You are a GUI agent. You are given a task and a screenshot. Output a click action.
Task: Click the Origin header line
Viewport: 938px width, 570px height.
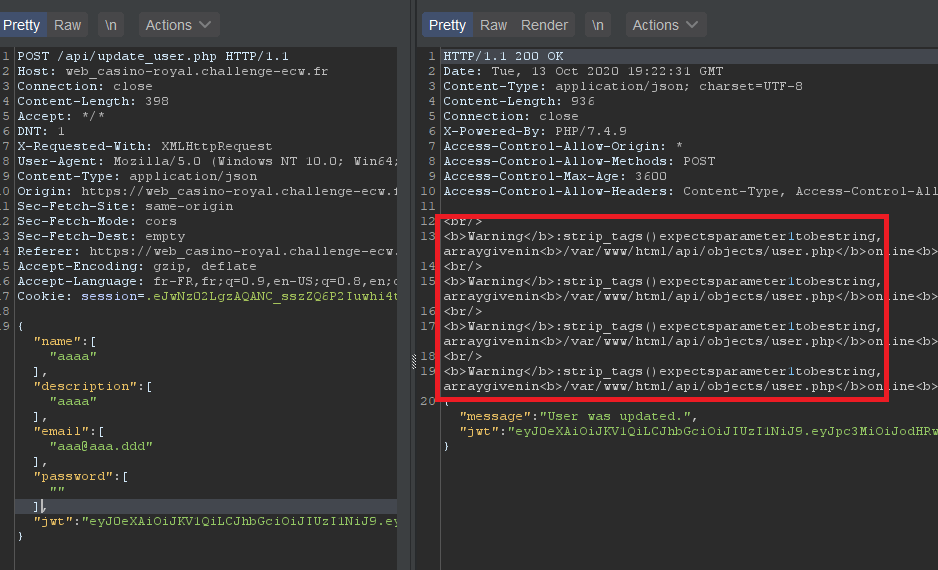point(207,191)
